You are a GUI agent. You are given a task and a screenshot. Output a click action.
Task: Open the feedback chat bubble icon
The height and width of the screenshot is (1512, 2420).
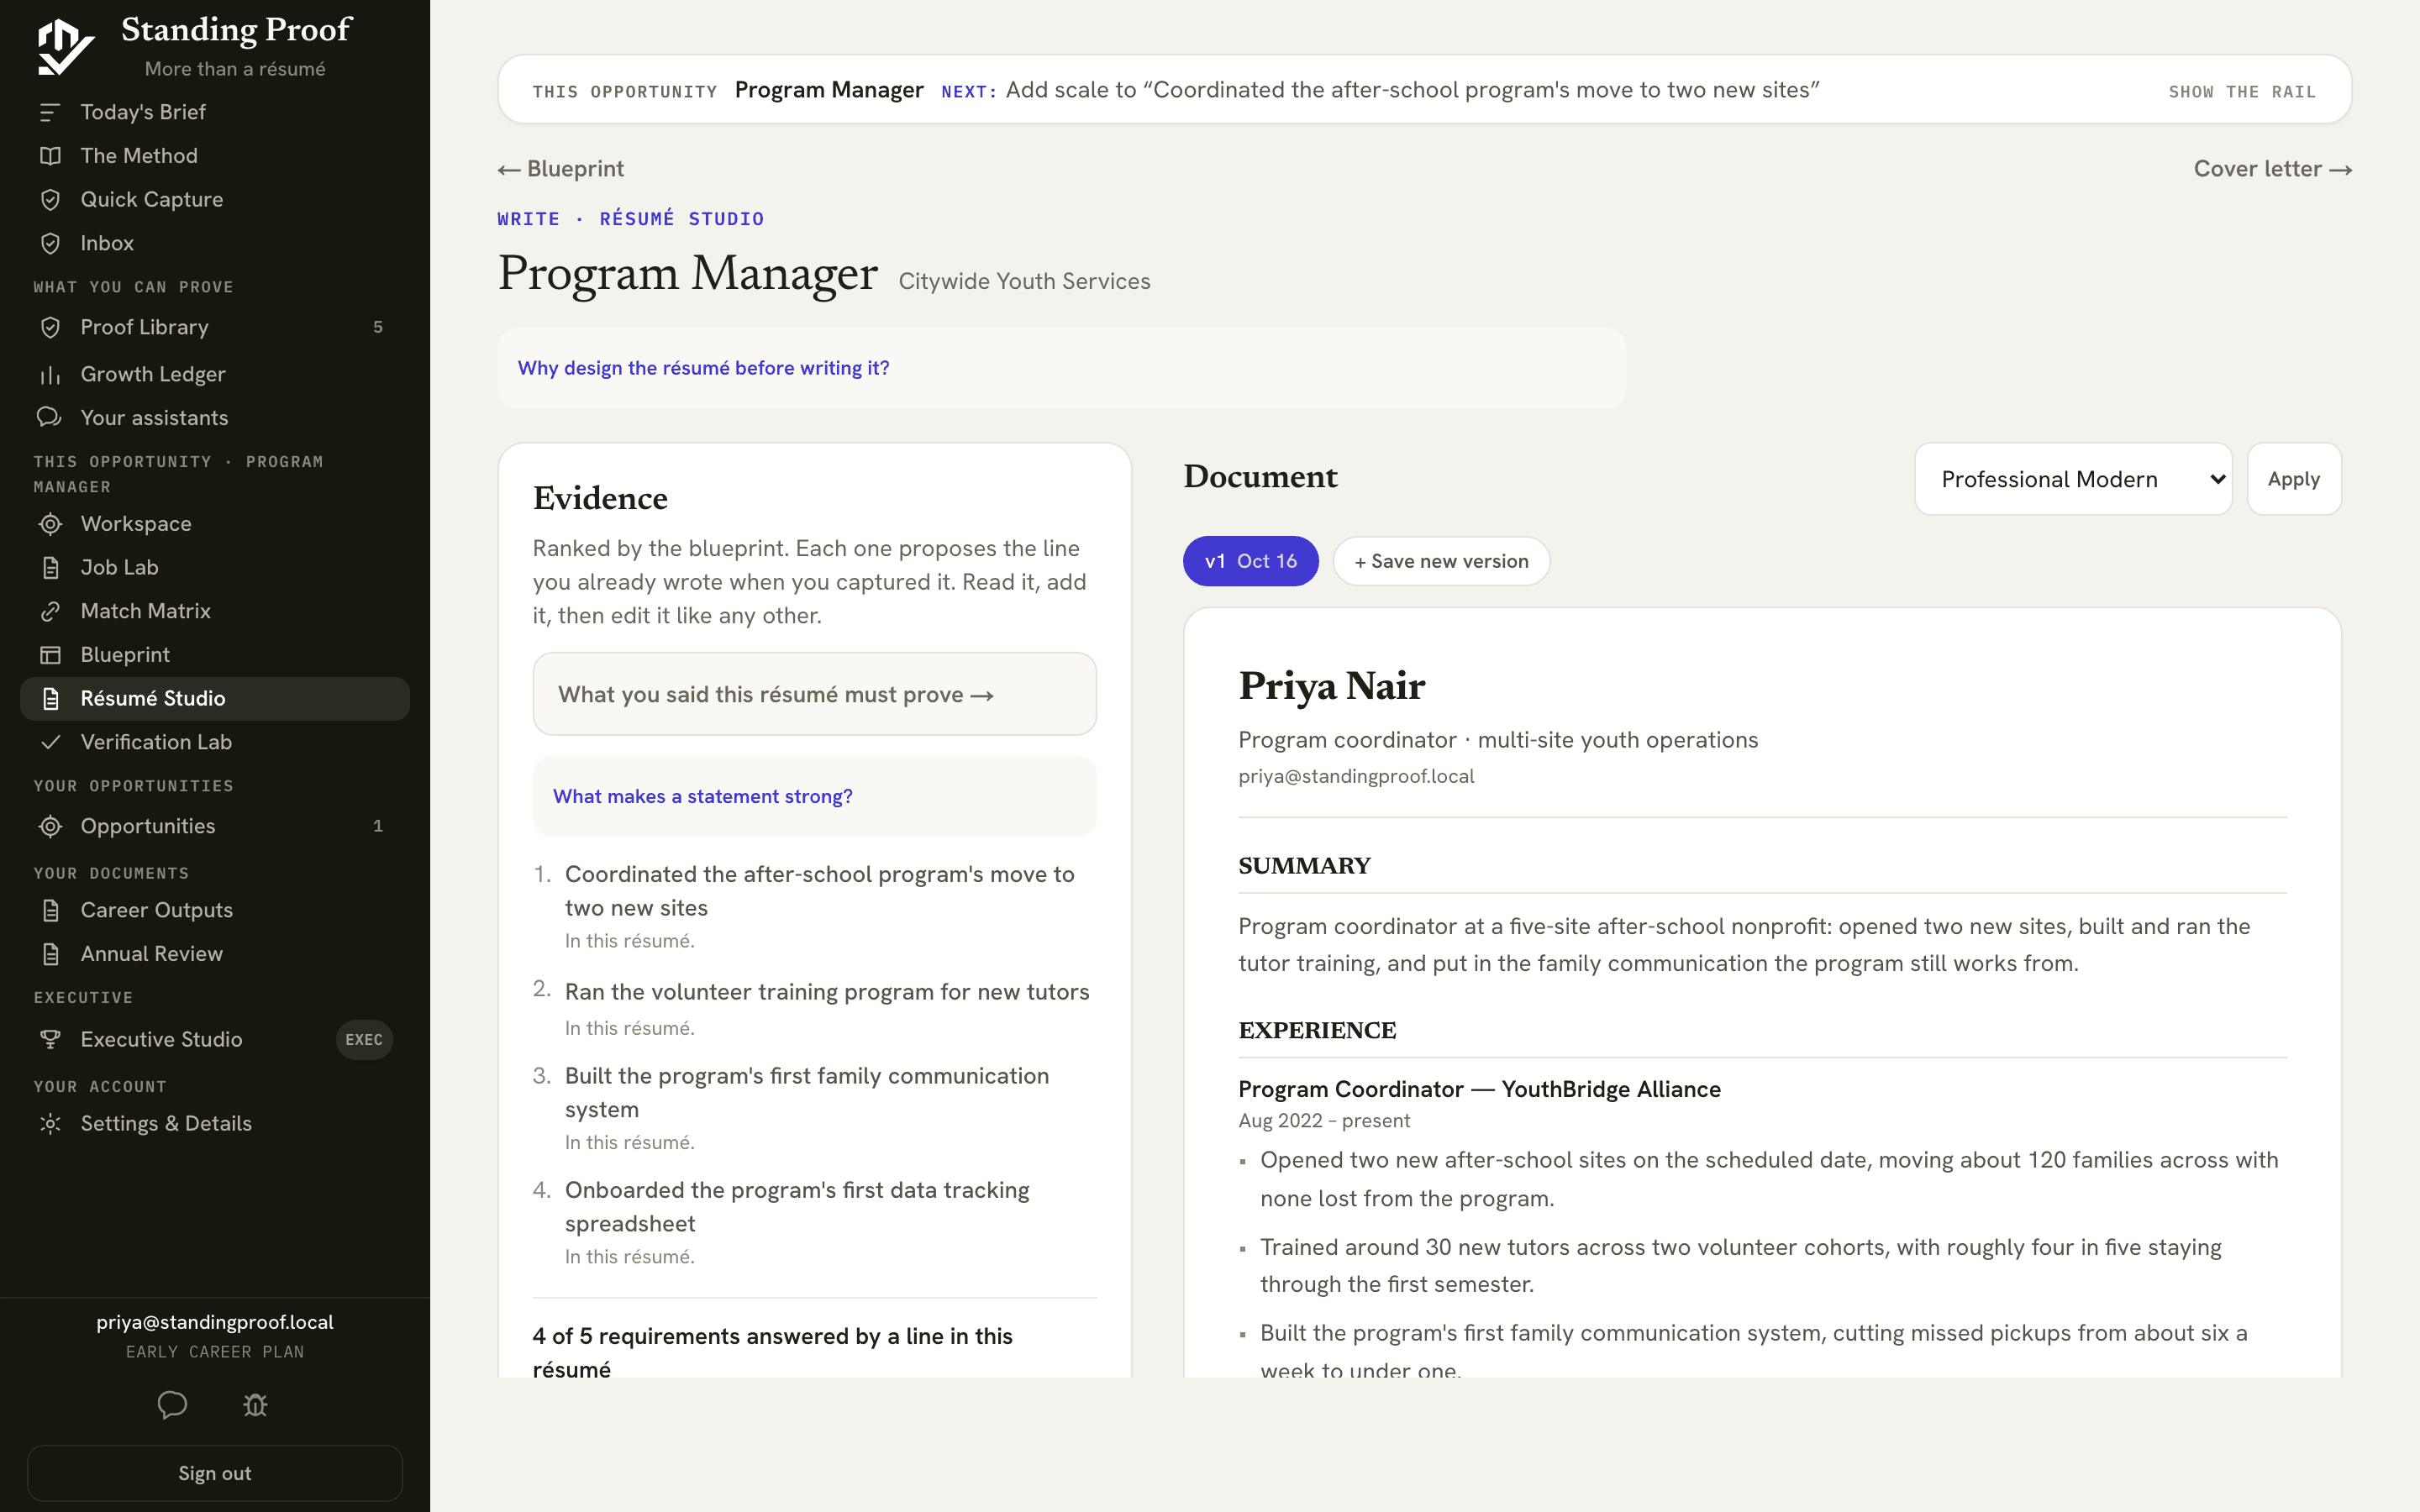pyautogui.click(x=172, y=1405)
